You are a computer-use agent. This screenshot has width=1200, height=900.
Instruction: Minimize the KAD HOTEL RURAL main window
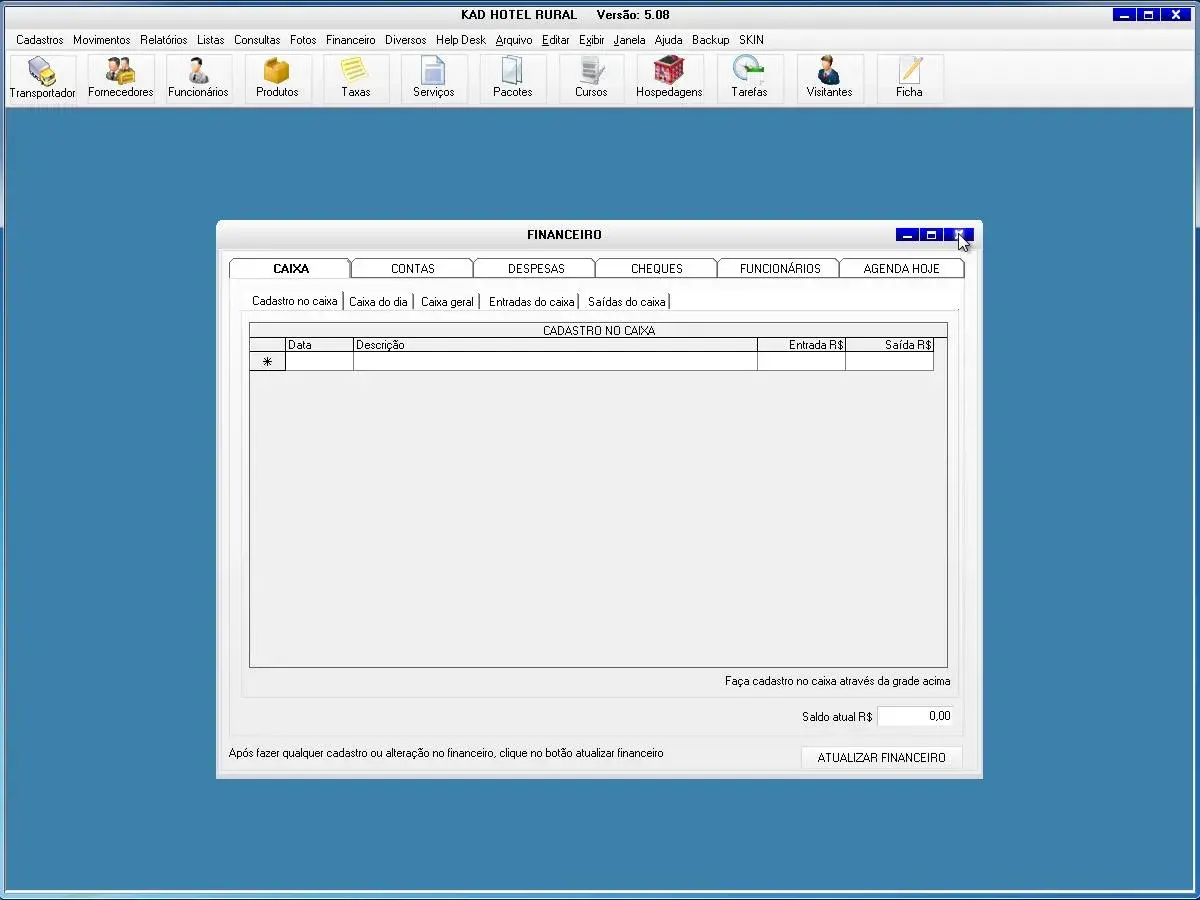[1125, 15]
